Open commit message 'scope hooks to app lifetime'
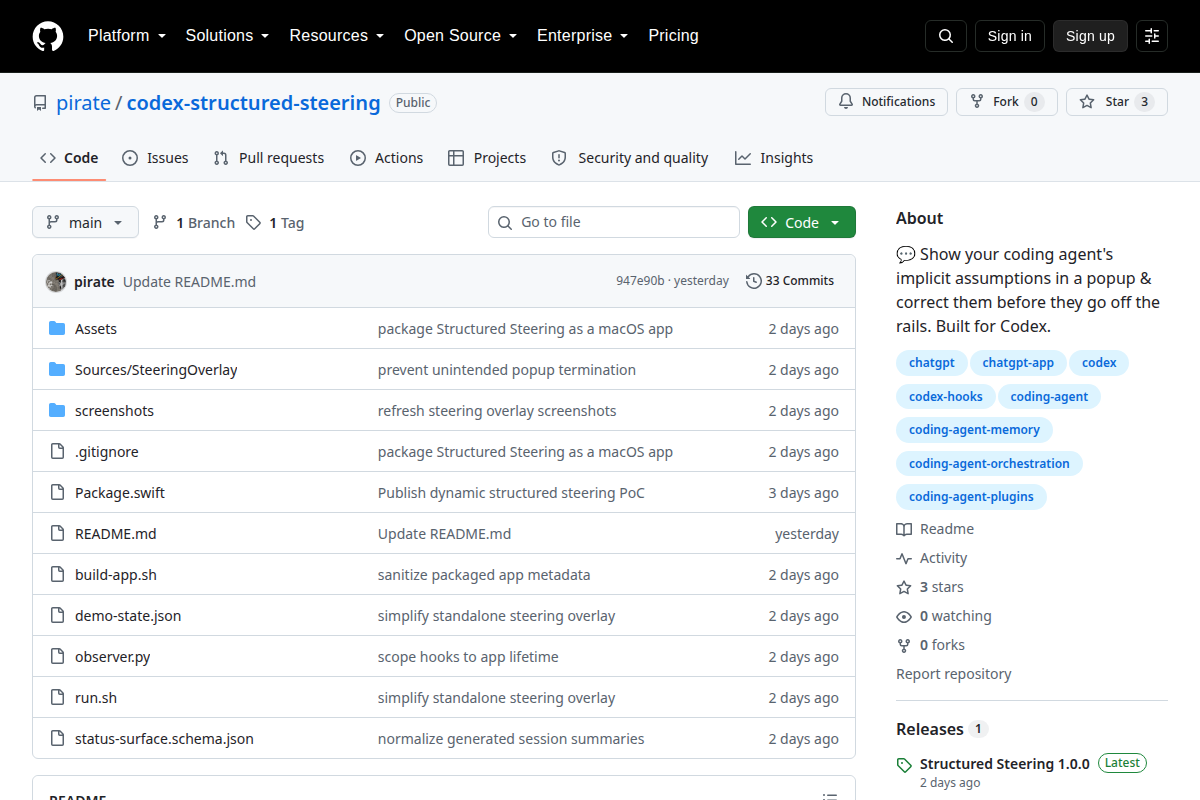 [468, 657]
